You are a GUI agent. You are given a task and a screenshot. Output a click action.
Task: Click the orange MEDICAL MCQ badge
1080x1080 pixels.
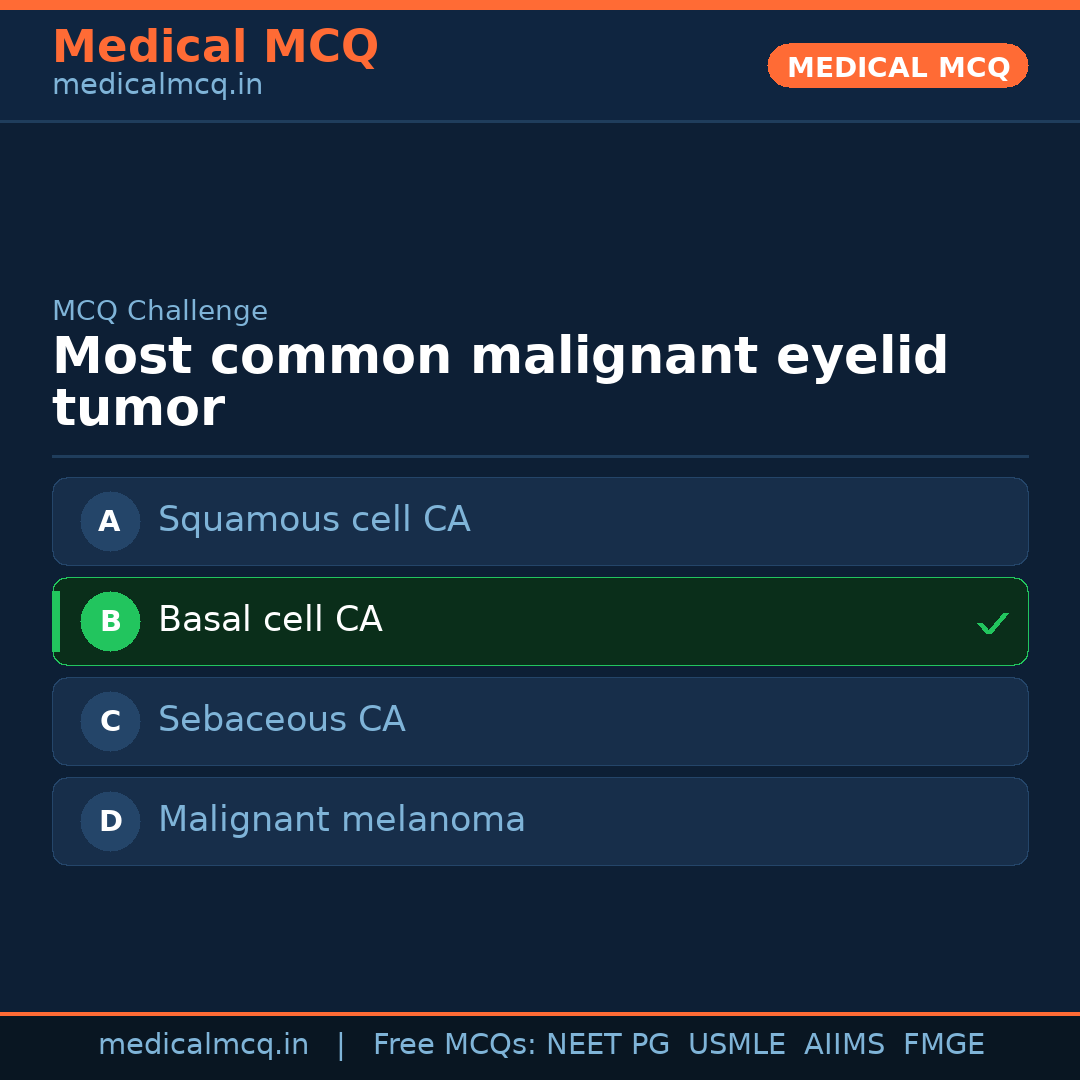point(897,66)
